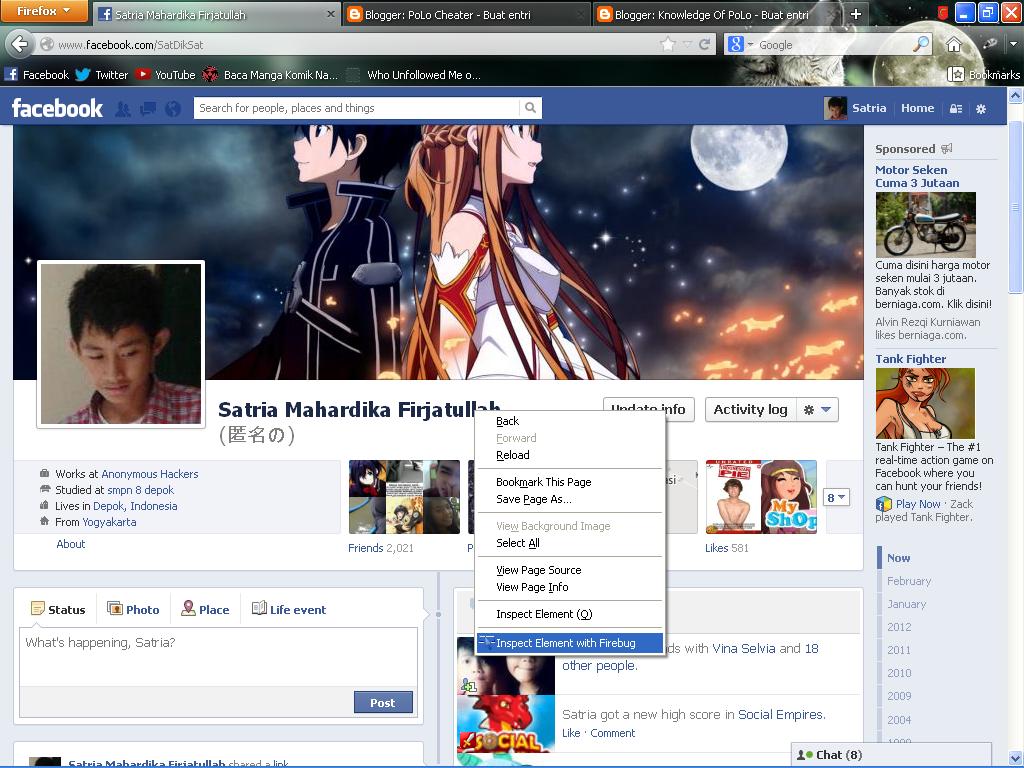Open the Friends photo thumbnail
The image size is (1024, 768).
coord(404,497)
